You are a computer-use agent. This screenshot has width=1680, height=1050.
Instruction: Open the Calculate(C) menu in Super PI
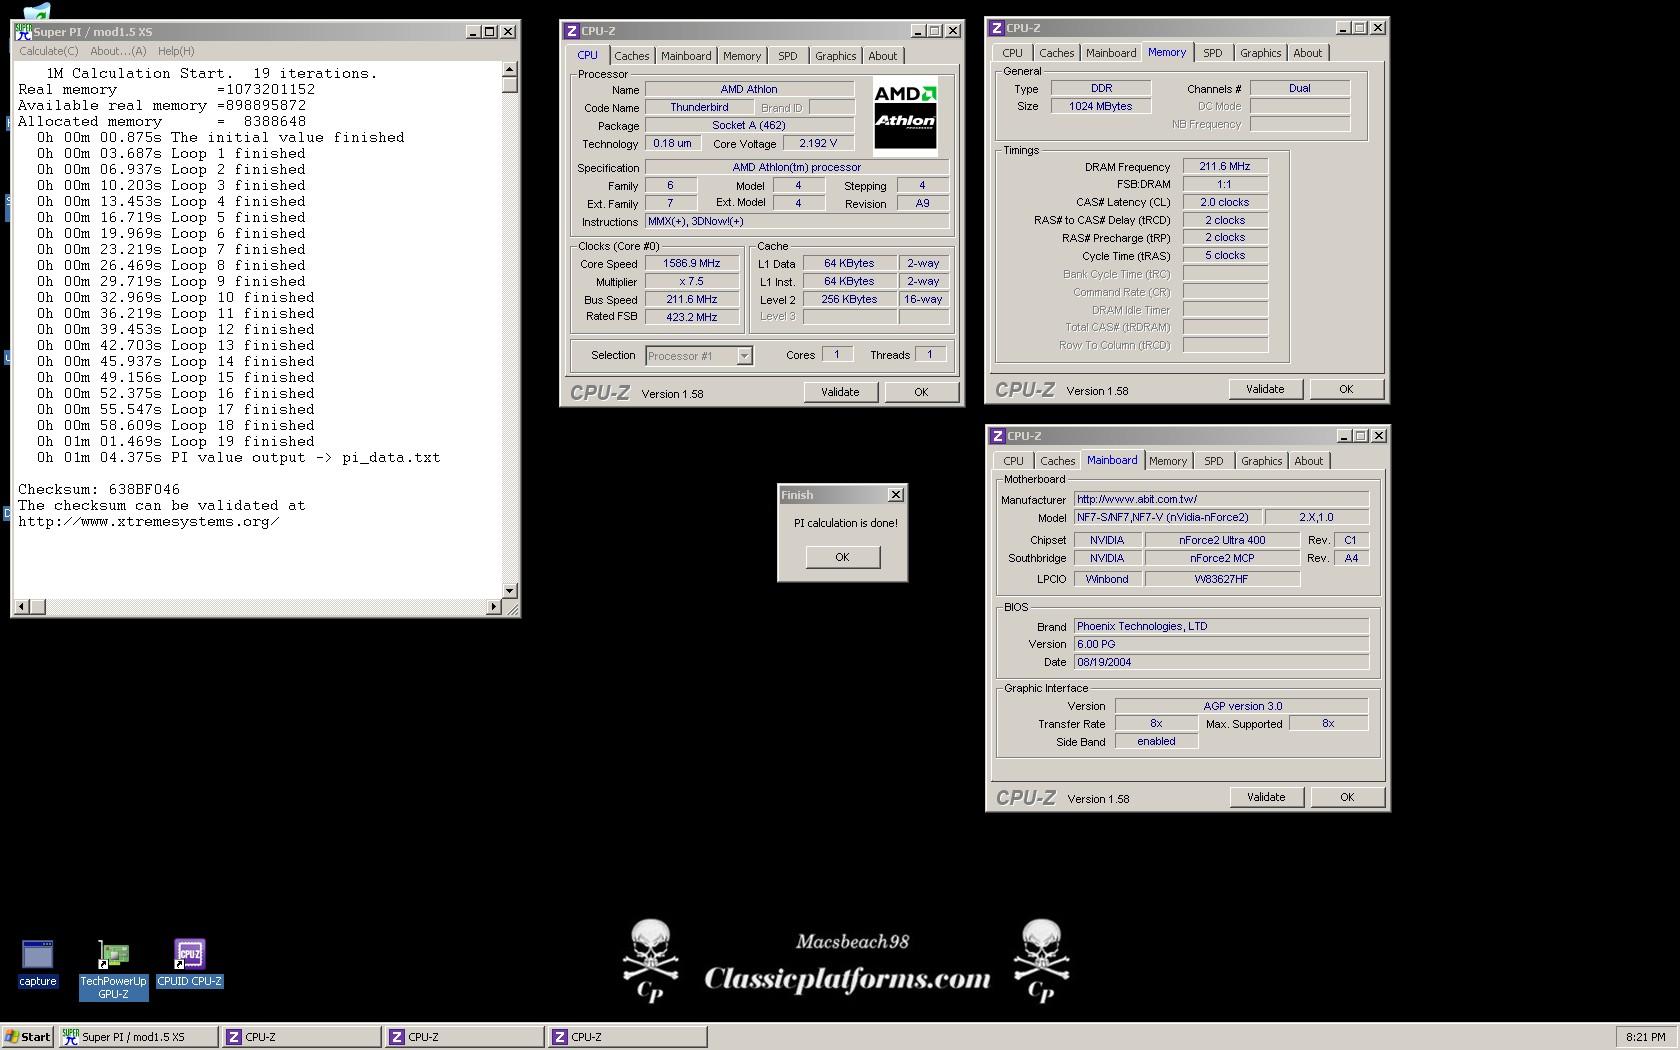(48, 51)
